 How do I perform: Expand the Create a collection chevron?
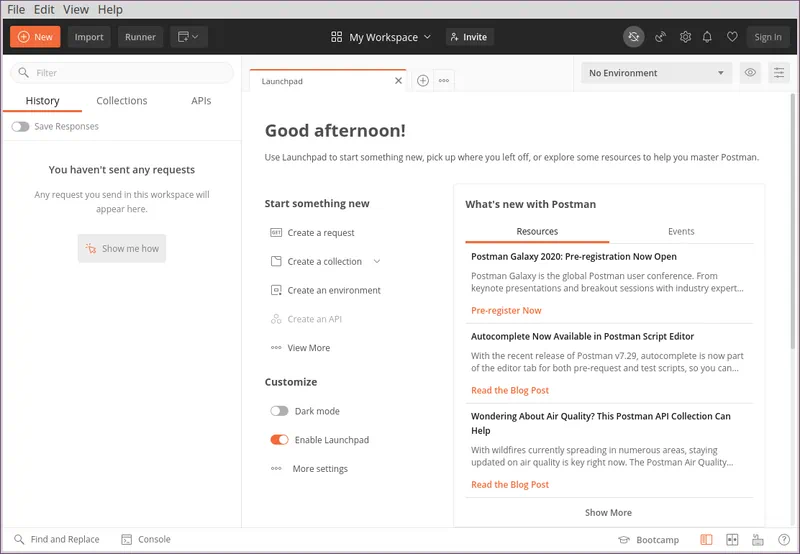(377, 261)
